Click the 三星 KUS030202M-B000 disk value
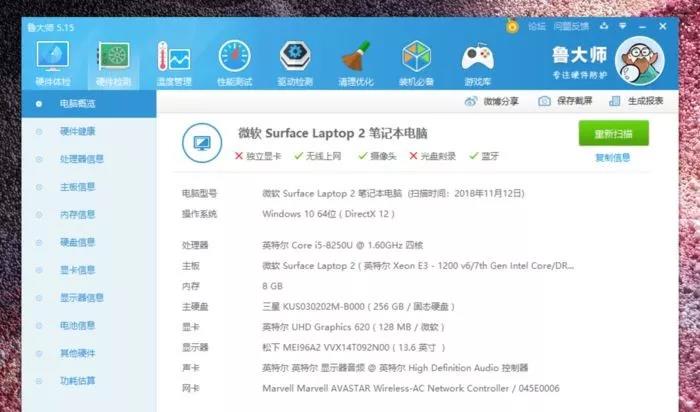This screenshot has width=700, height=412. 358,307
